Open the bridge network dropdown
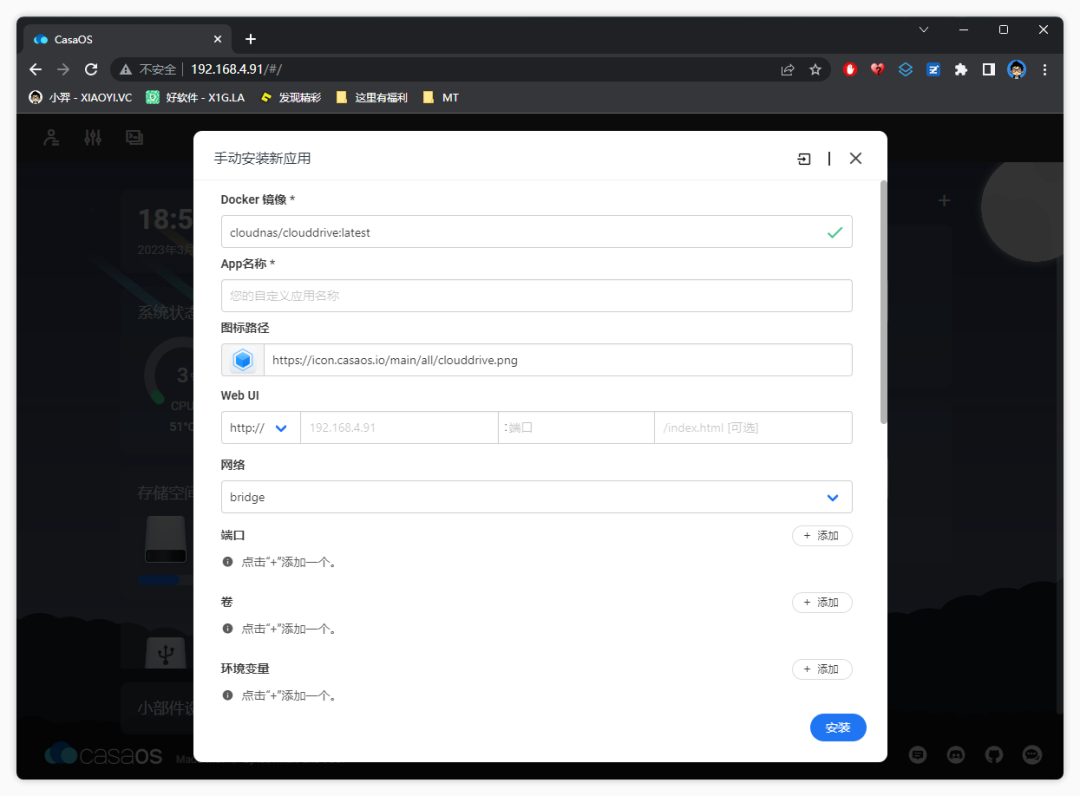Image resolution: width=1080 pixels, height=796 pixels. pyautogui.click(x=536, y=497)
